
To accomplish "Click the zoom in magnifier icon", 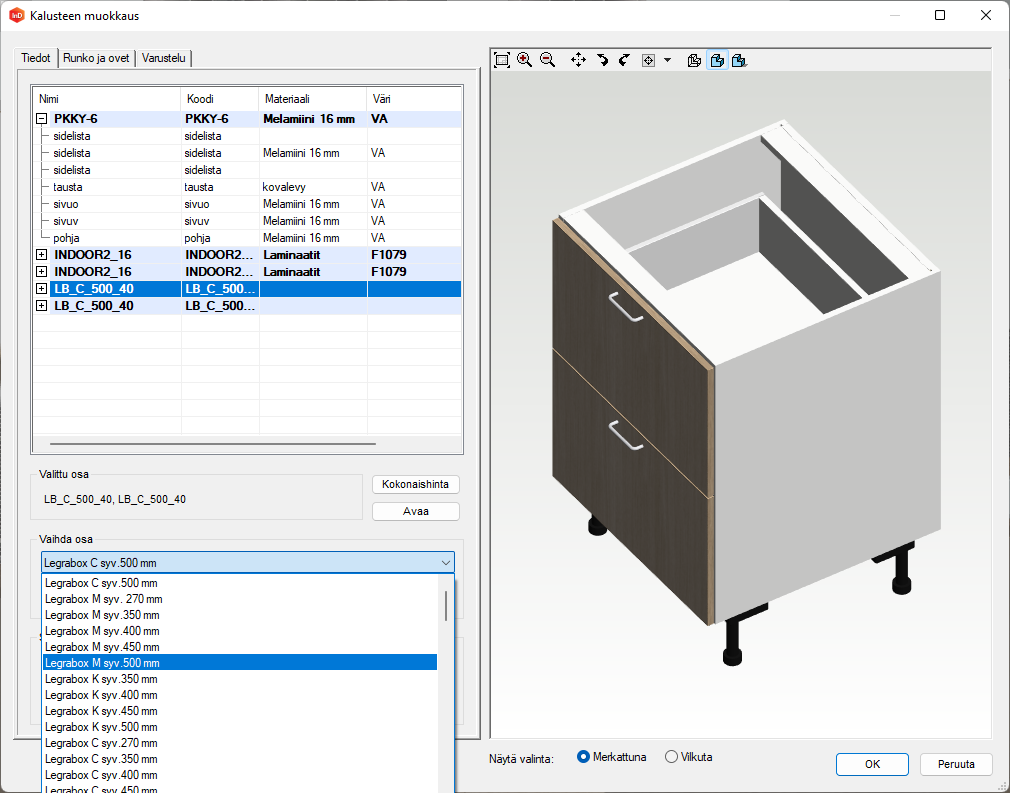I will [x=524, y=60].
